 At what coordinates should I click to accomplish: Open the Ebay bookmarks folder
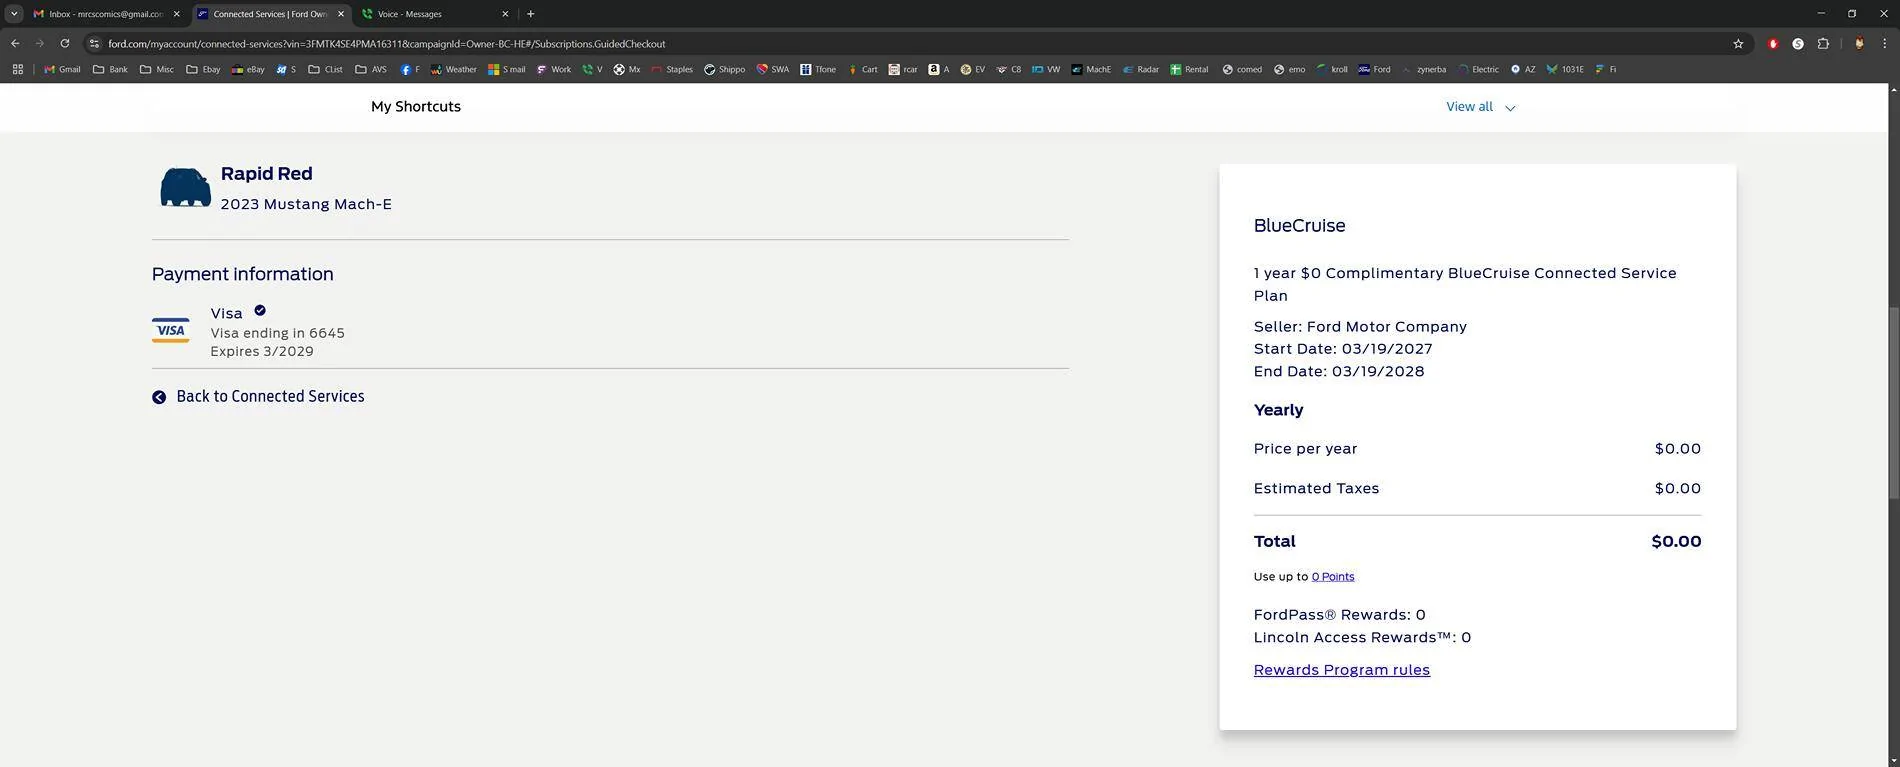click(x=203, y=70)
